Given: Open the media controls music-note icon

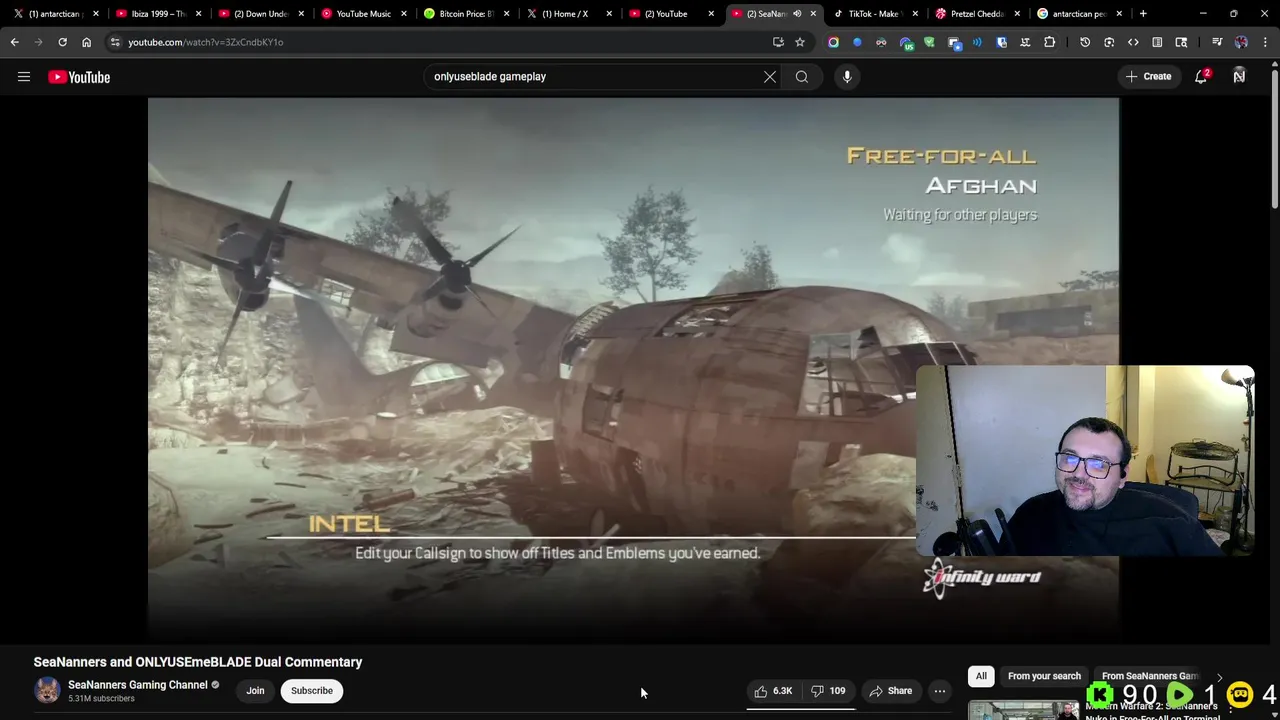Looking at the screenshot, I should [1217, 42].
